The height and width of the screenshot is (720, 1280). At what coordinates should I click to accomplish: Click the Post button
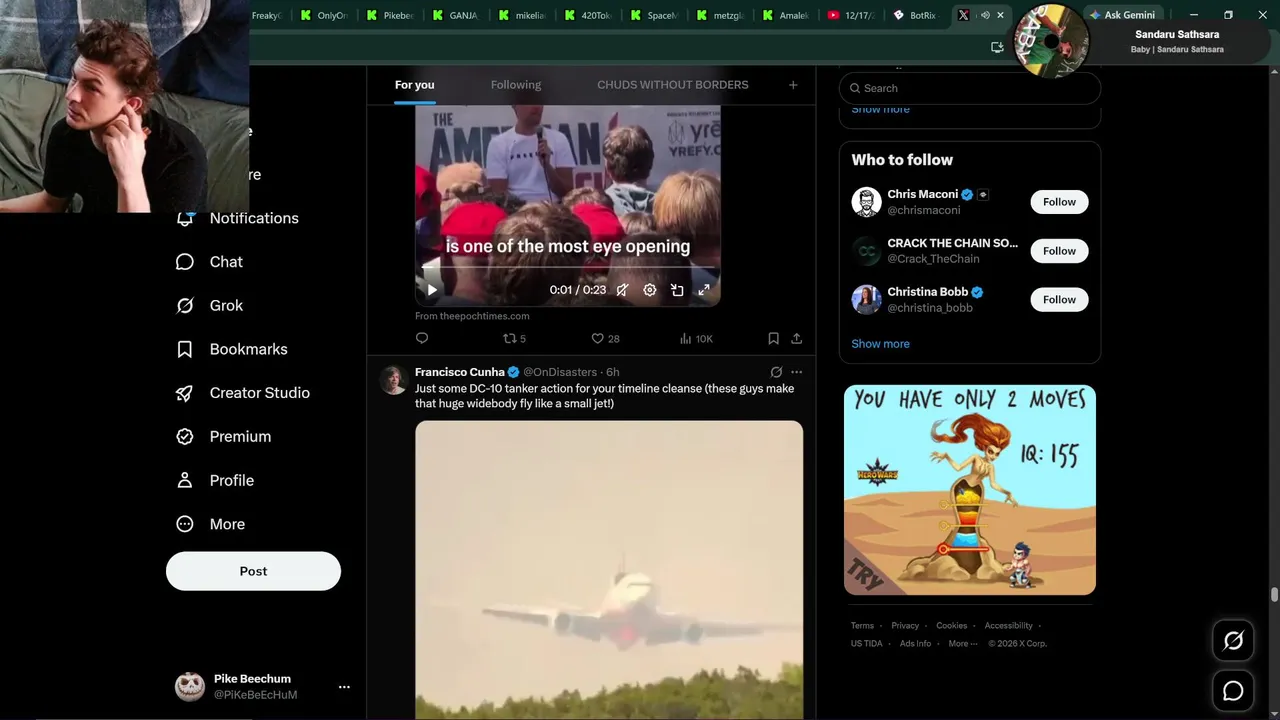(x=253, y=571)
